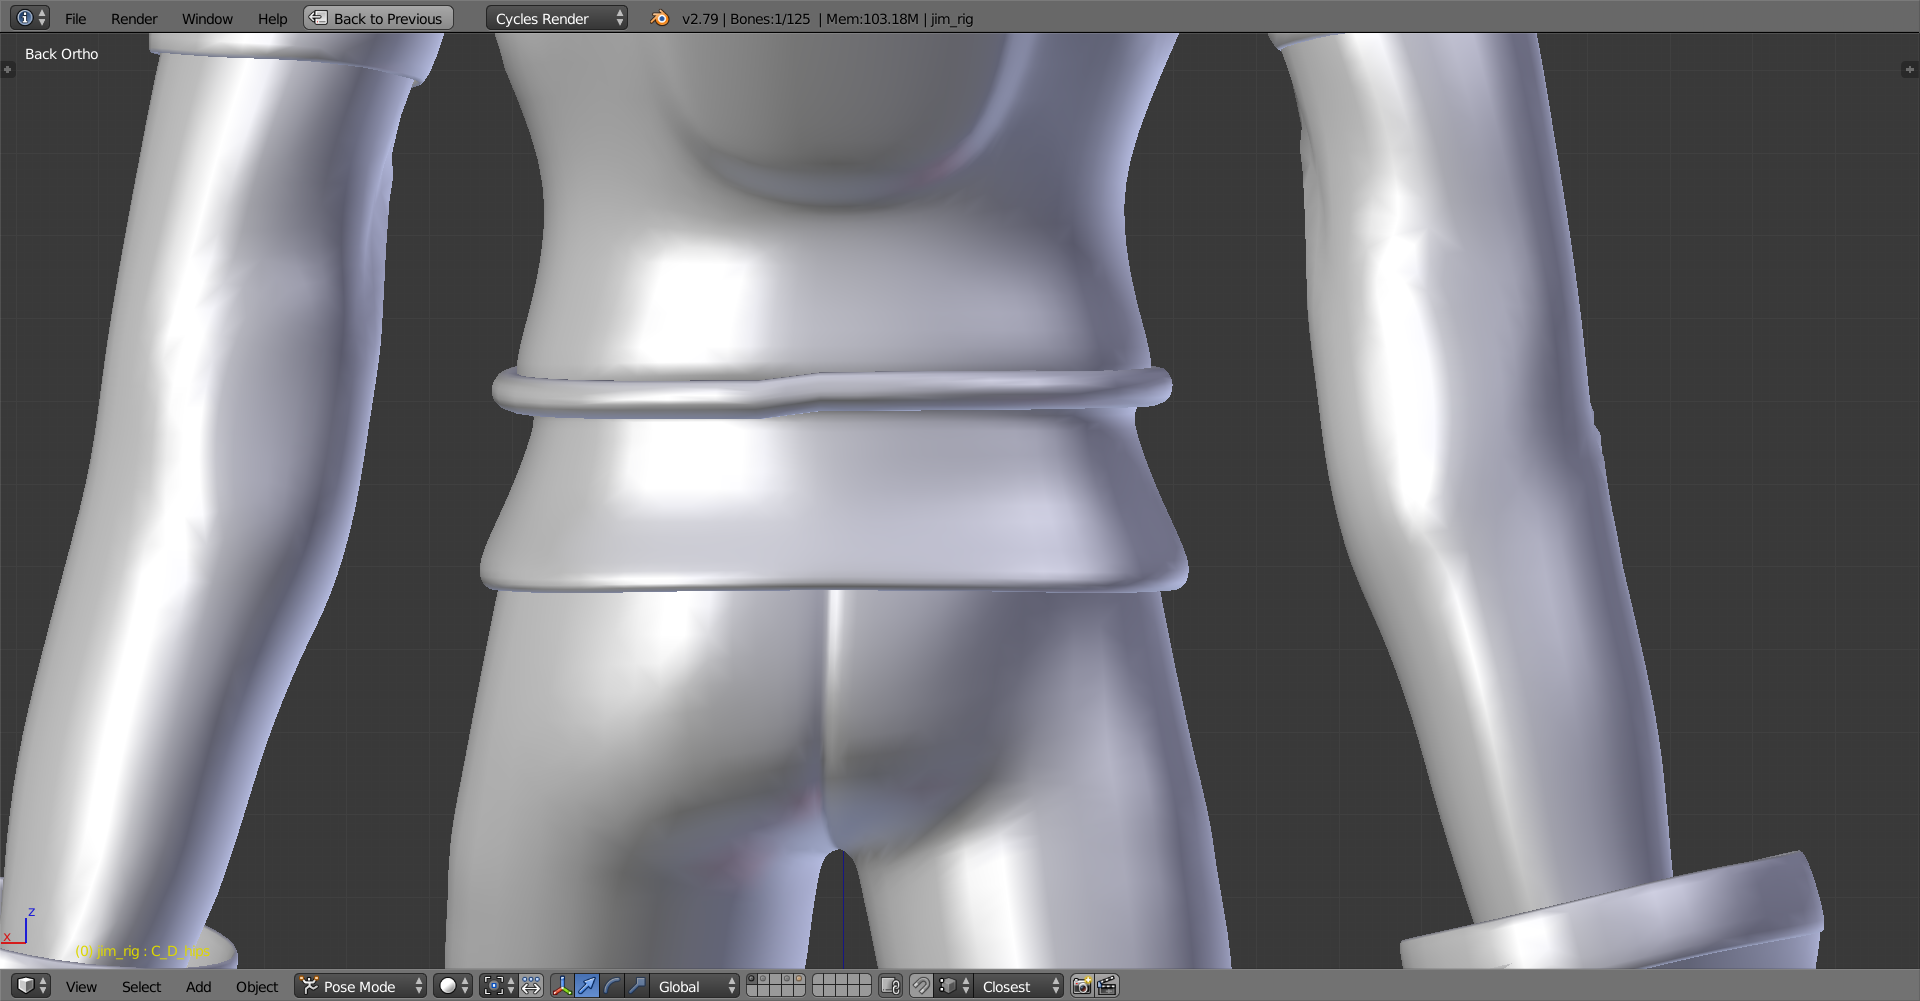Open the viewport shading dropdown
This screenshot has width=1920, height=1001.
(x=452, y=986)
